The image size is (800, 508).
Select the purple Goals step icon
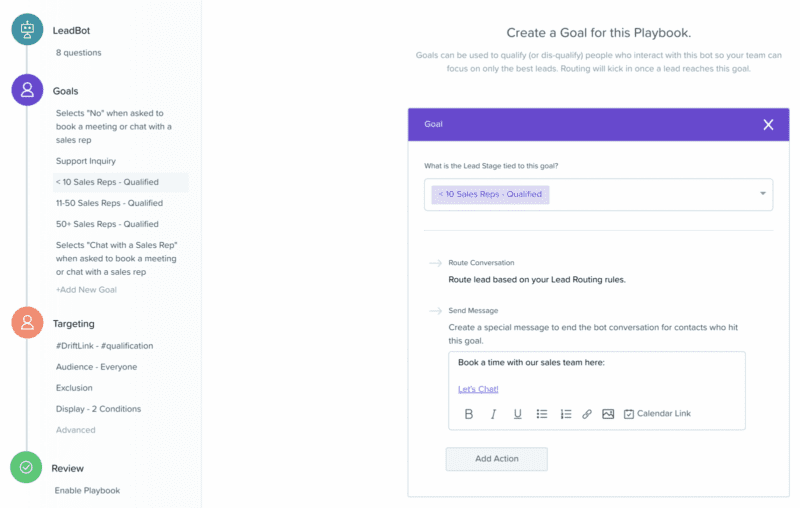(28, 90)
